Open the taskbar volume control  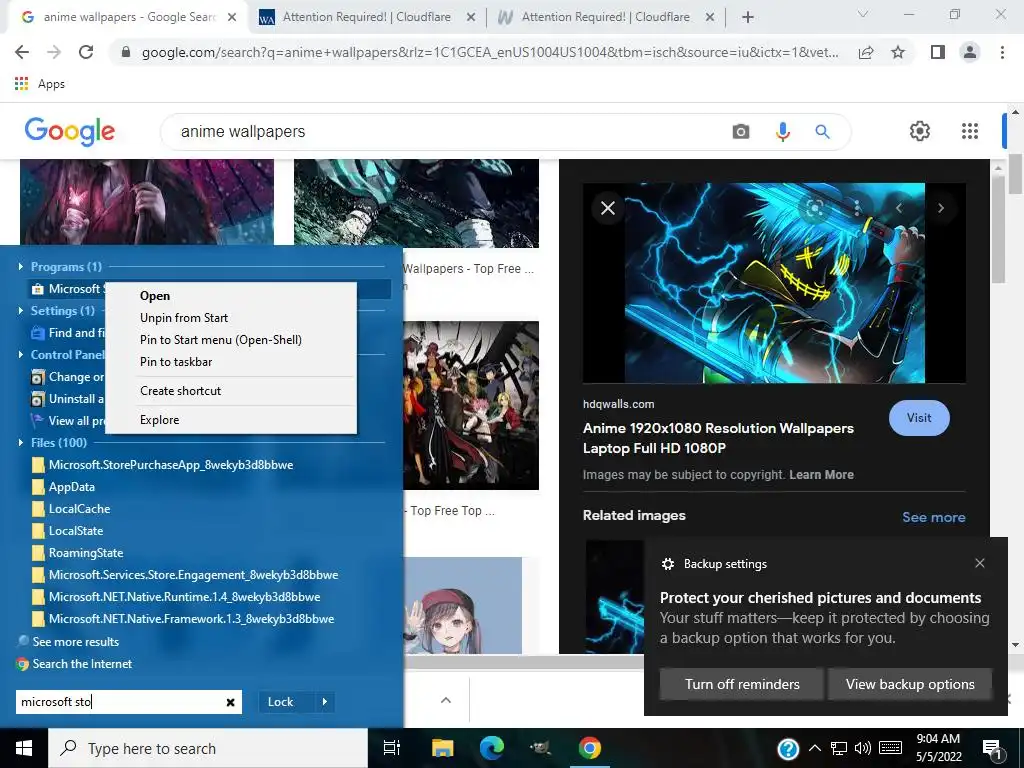pyautogui.click(x=863, y=748)
